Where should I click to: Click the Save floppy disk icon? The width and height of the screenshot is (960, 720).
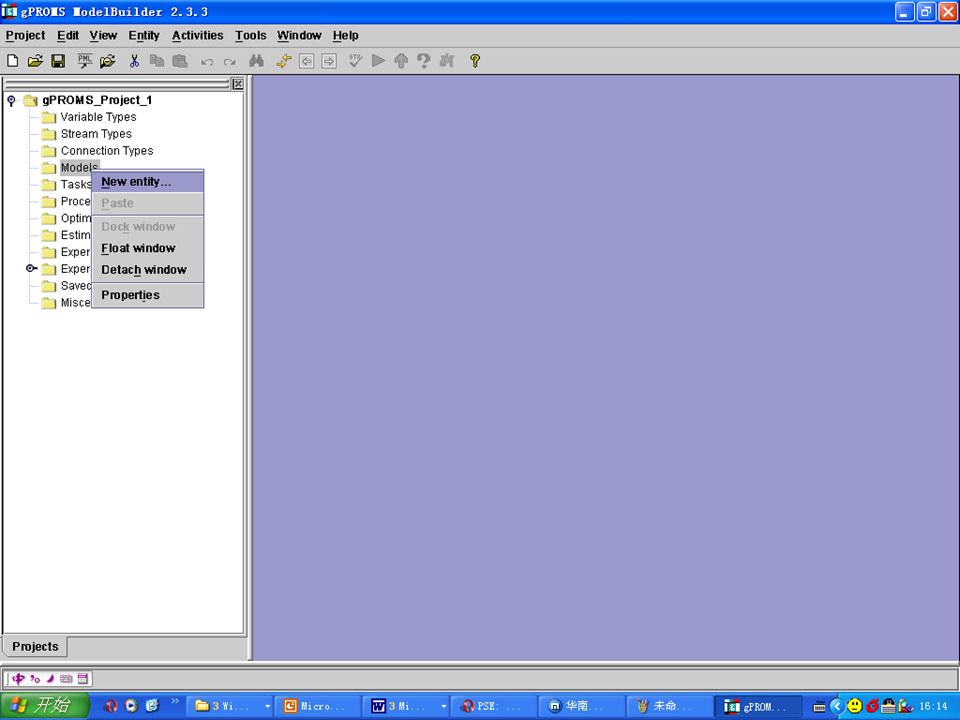click(58, 61)
